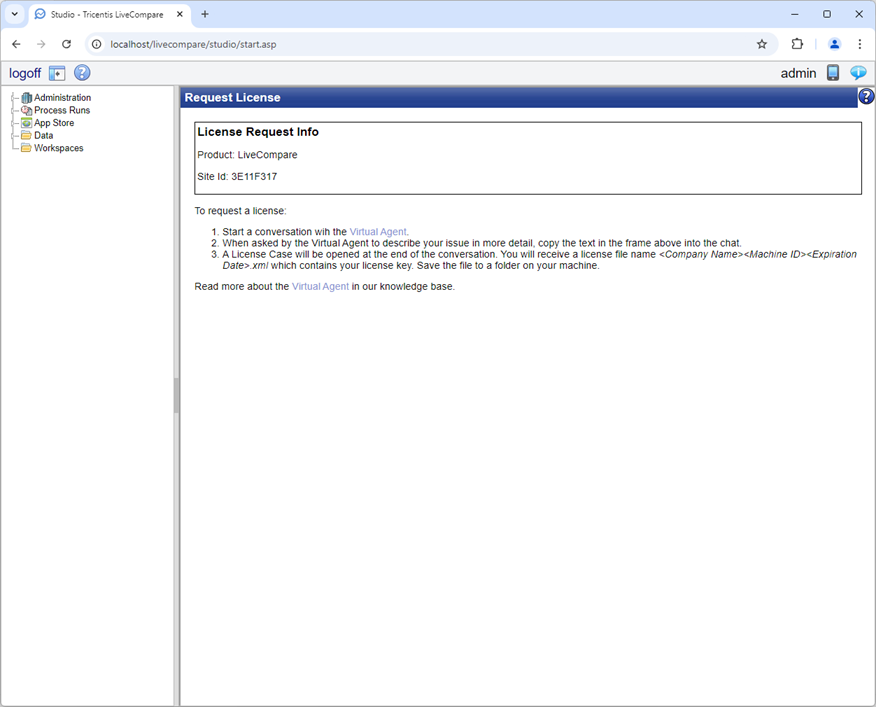Click the logoff link
This screenshot has height=707, width=876.
coord(24,72)
